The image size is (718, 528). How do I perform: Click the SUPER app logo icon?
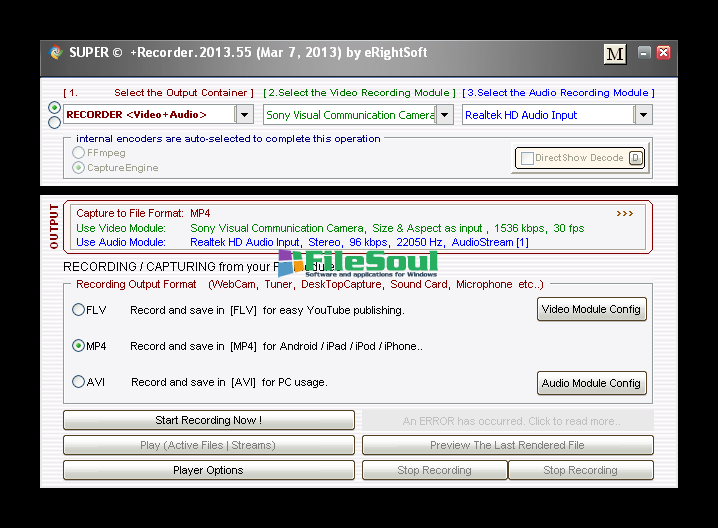(55, 53)
